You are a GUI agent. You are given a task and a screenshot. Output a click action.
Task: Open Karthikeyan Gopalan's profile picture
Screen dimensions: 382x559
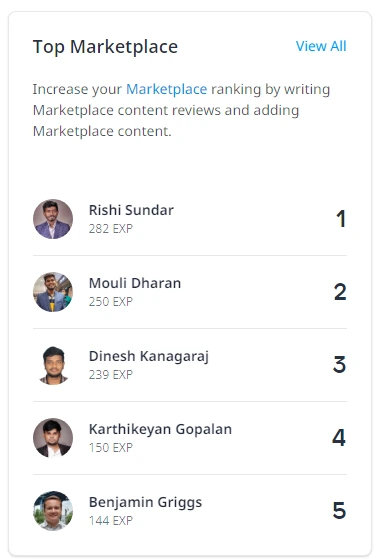(53, 438)
